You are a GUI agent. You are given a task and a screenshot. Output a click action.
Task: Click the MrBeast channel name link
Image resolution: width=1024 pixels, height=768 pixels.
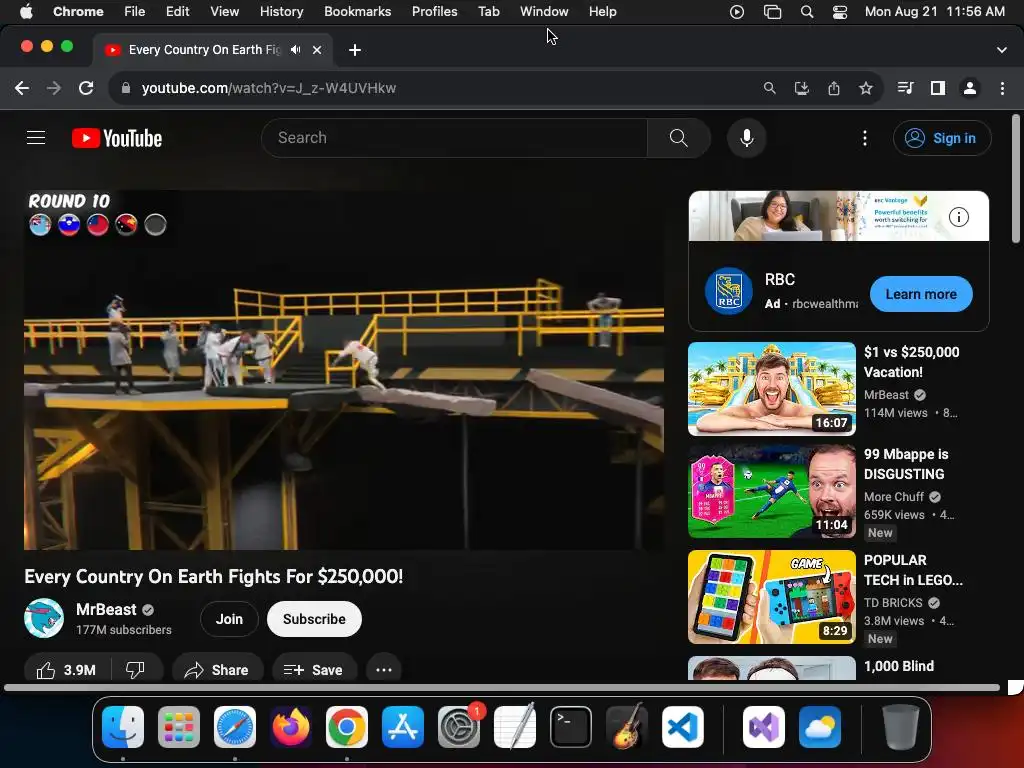[x=106, y=609]
